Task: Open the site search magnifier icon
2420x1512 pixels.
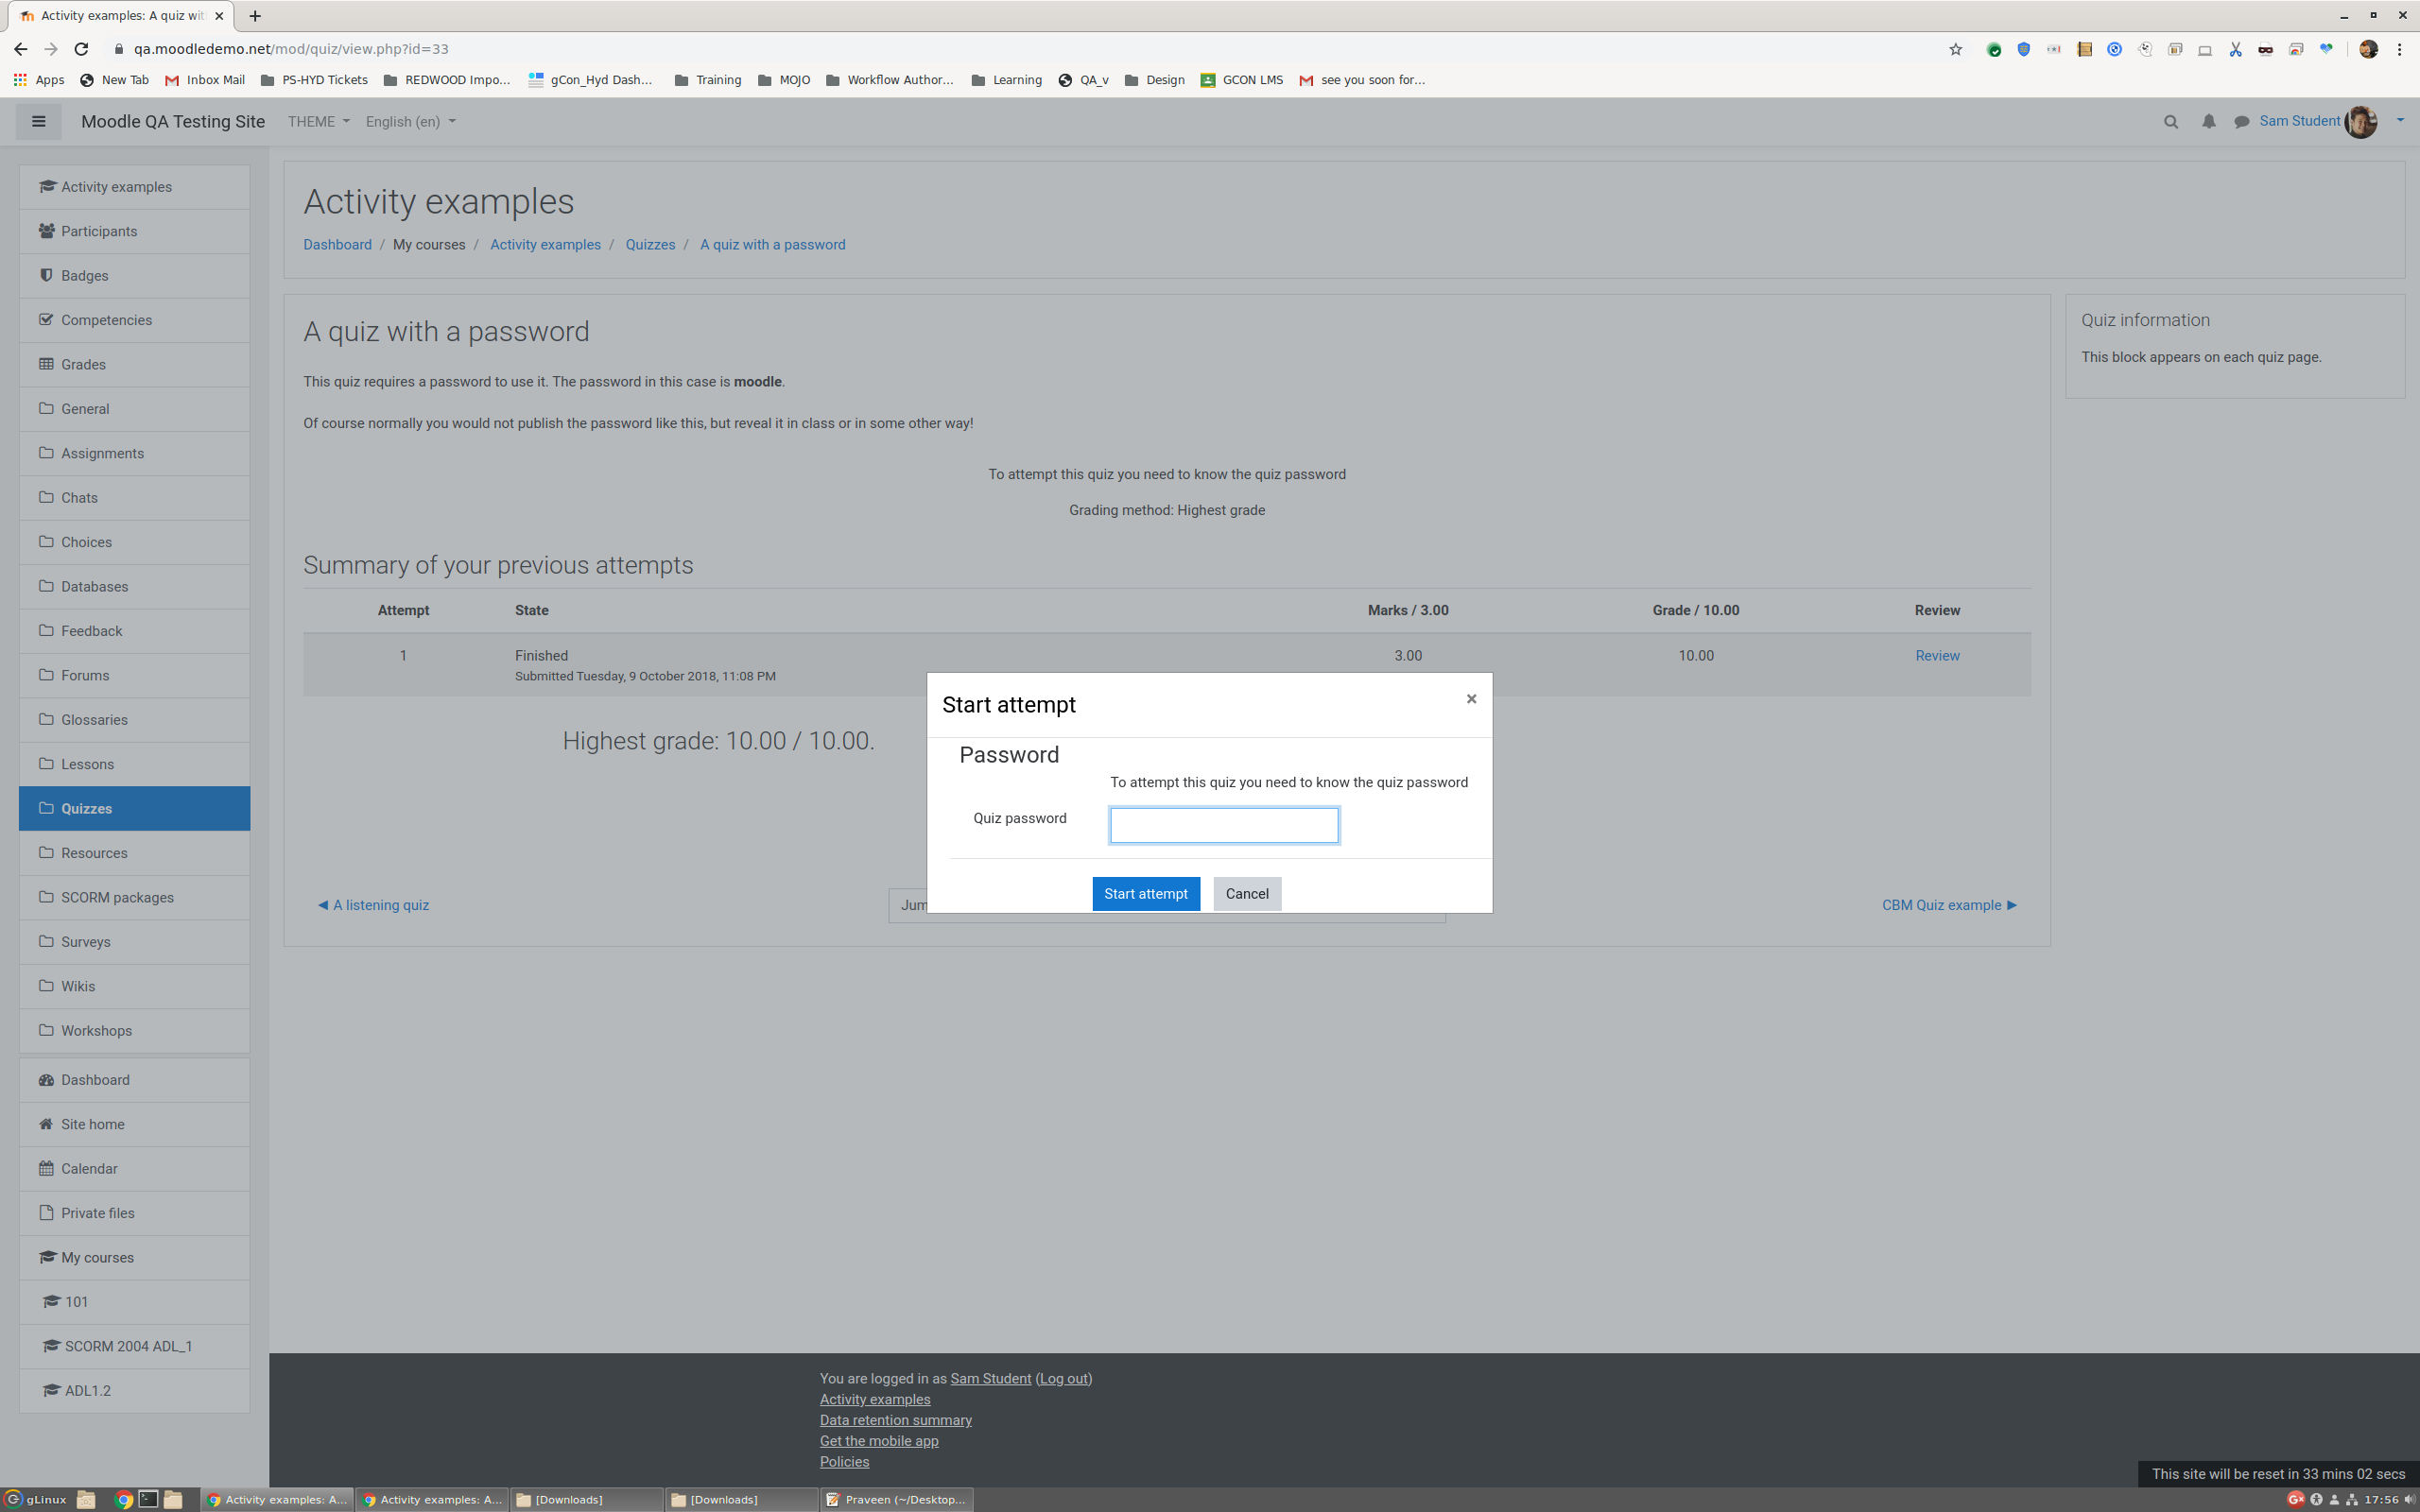Action: [x=2170, y=122]
